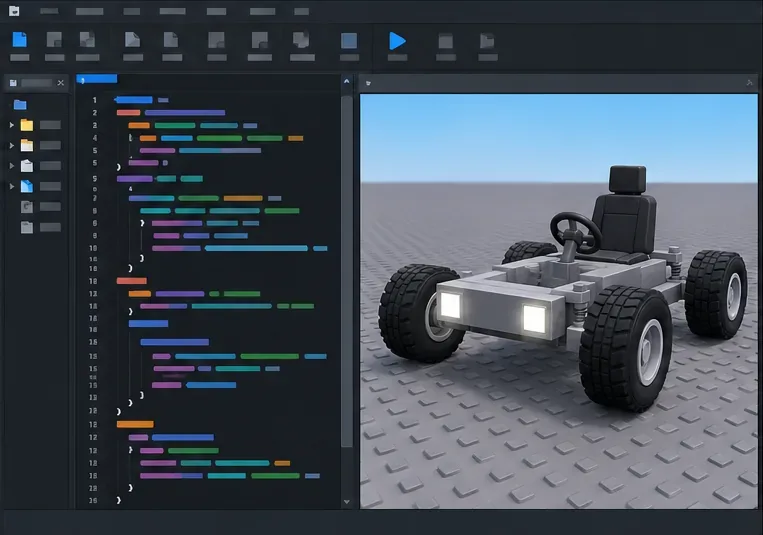Select the yellow folder icon in the explorer

pos(27,125)
